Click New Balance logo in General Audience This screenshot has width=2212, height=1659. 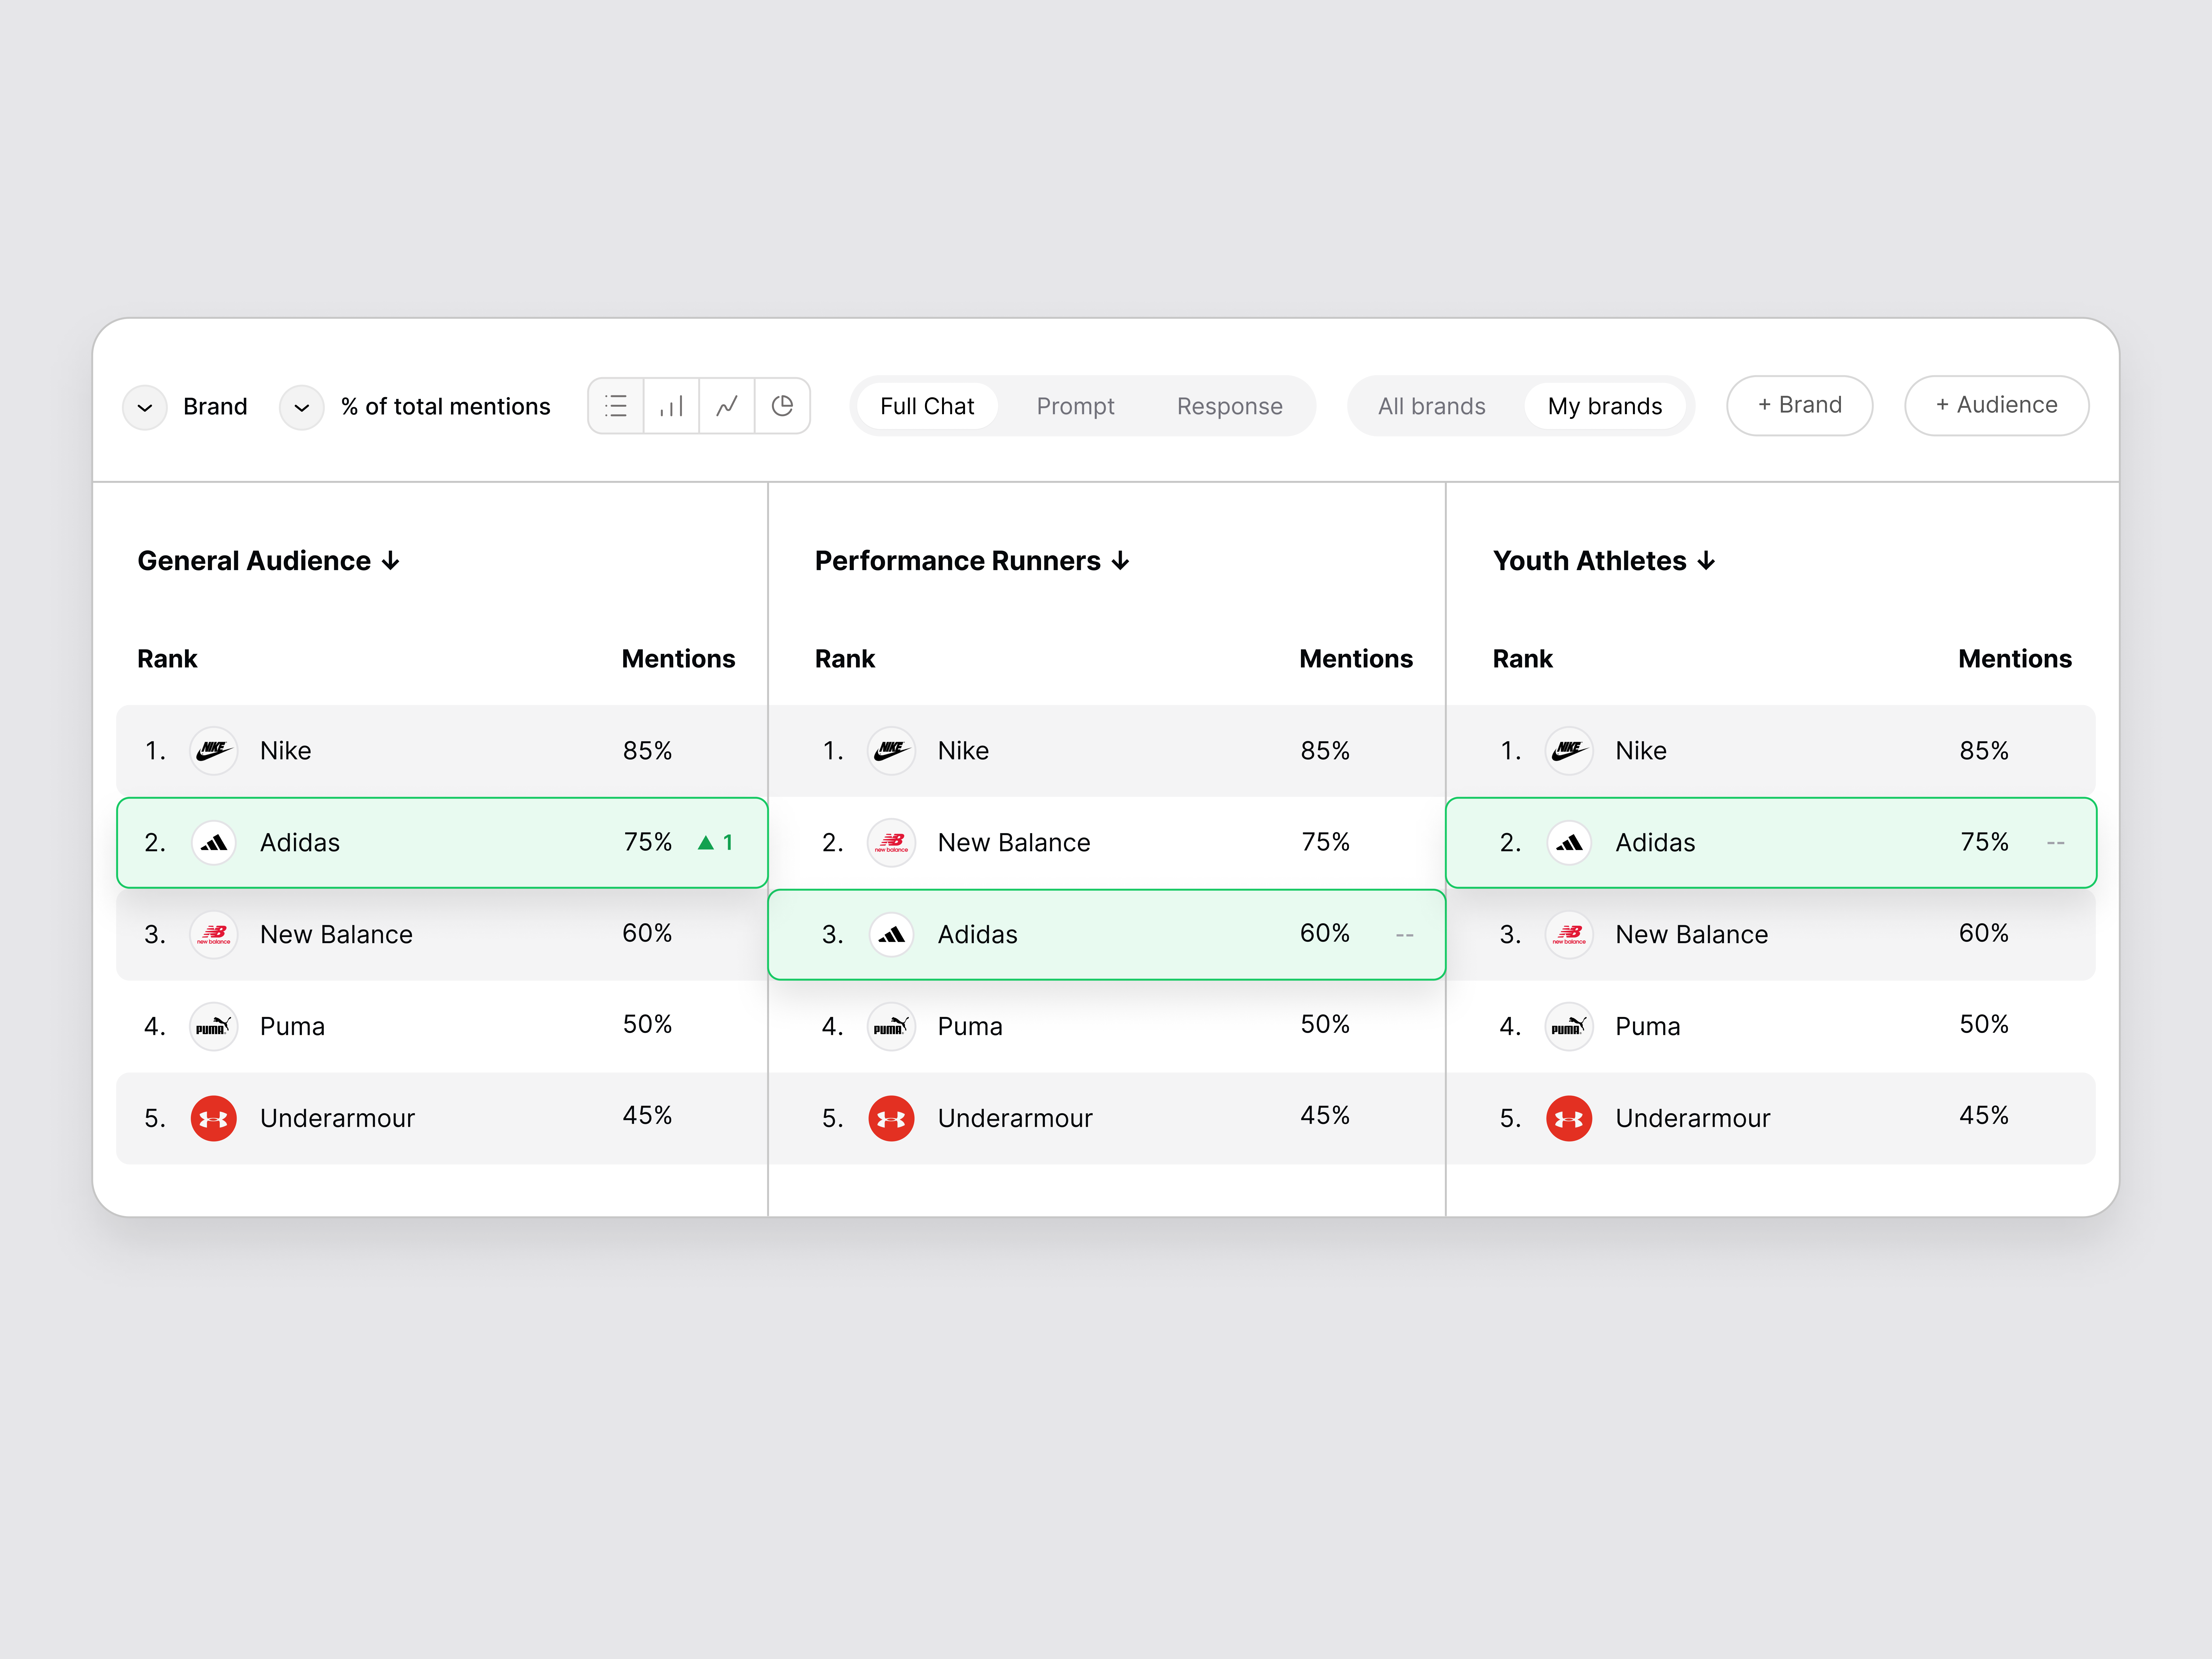(214, 935)
